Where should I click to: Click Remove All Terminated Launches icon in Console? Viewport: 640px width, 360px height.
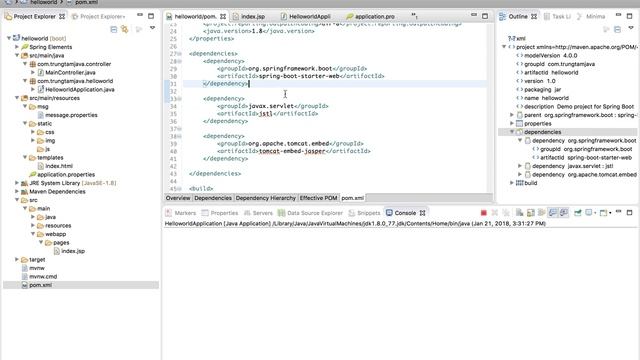(506, 213)
